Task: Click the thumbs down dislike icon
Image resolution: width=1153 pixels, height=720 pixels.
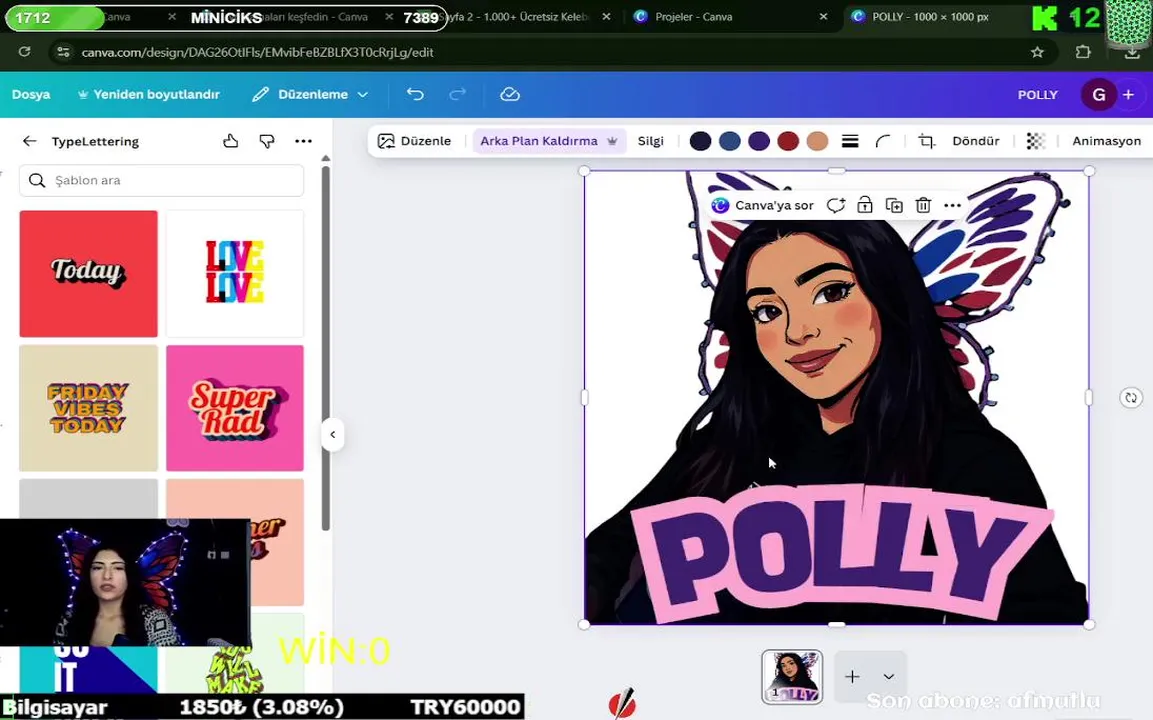Action: pyautogui.click(x=267, y=141)
